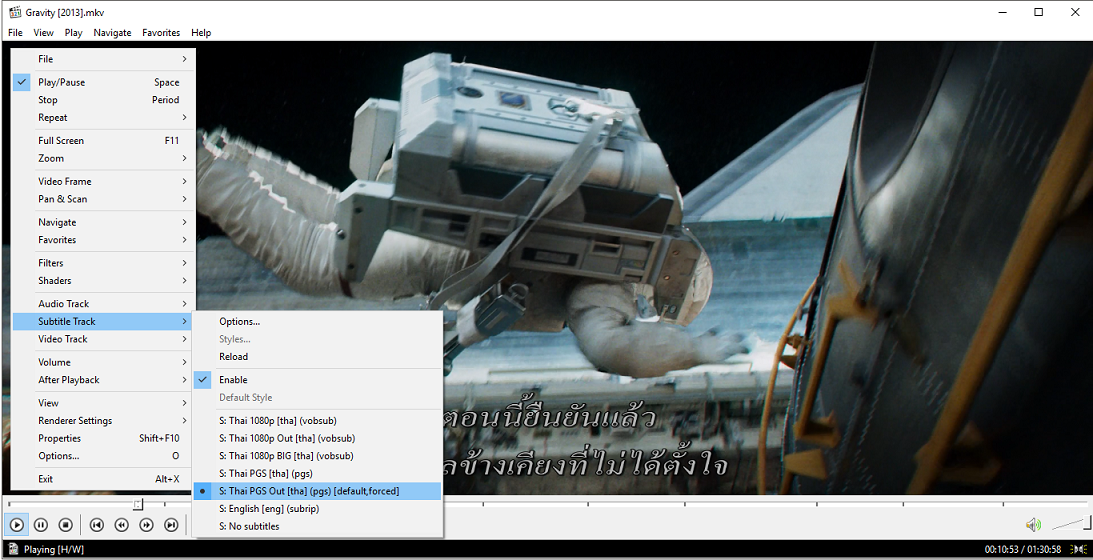Click the Play button in playback toolbar
Image resolution: width=1093 pixels, height=560 pixels.
click(x=17, y=524)
